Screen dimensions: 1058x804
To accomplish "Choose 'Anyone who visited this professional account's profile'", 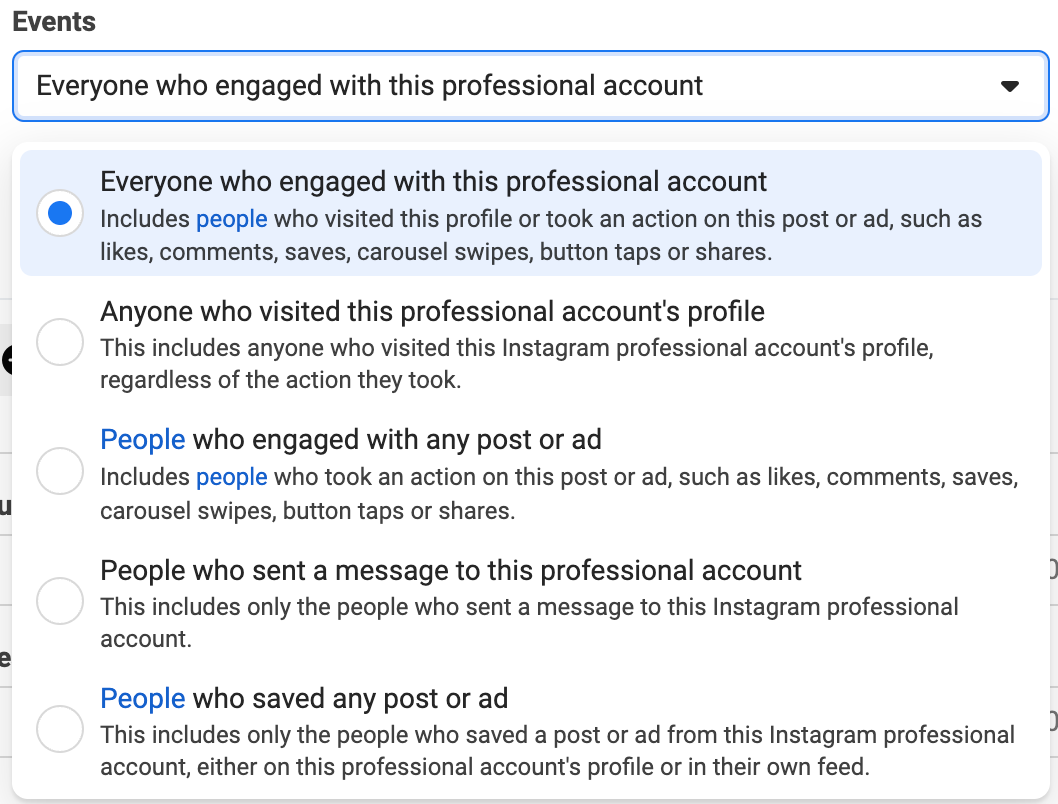I will point(60,342).
